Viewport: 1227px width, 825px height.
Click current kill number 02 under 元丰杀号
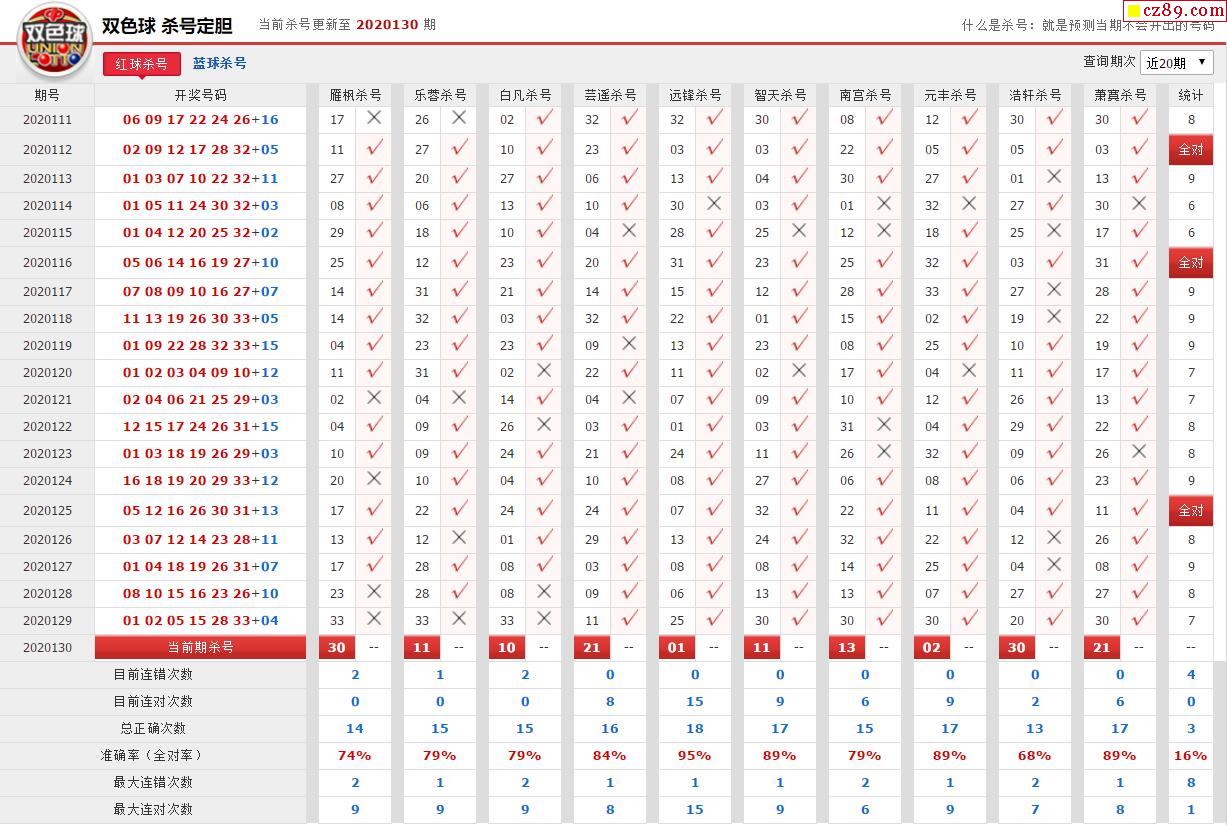(931, 647)
